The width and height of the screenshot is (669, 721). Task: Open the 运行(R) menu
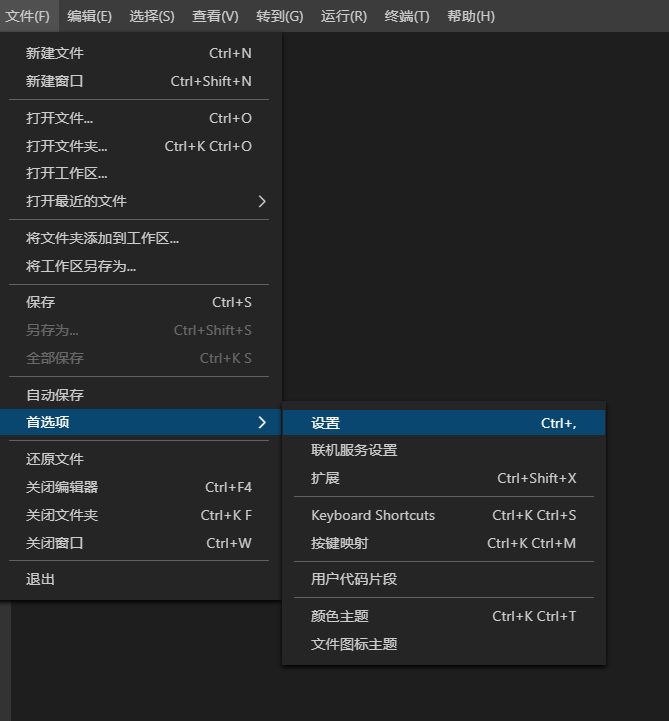point(344,16)
